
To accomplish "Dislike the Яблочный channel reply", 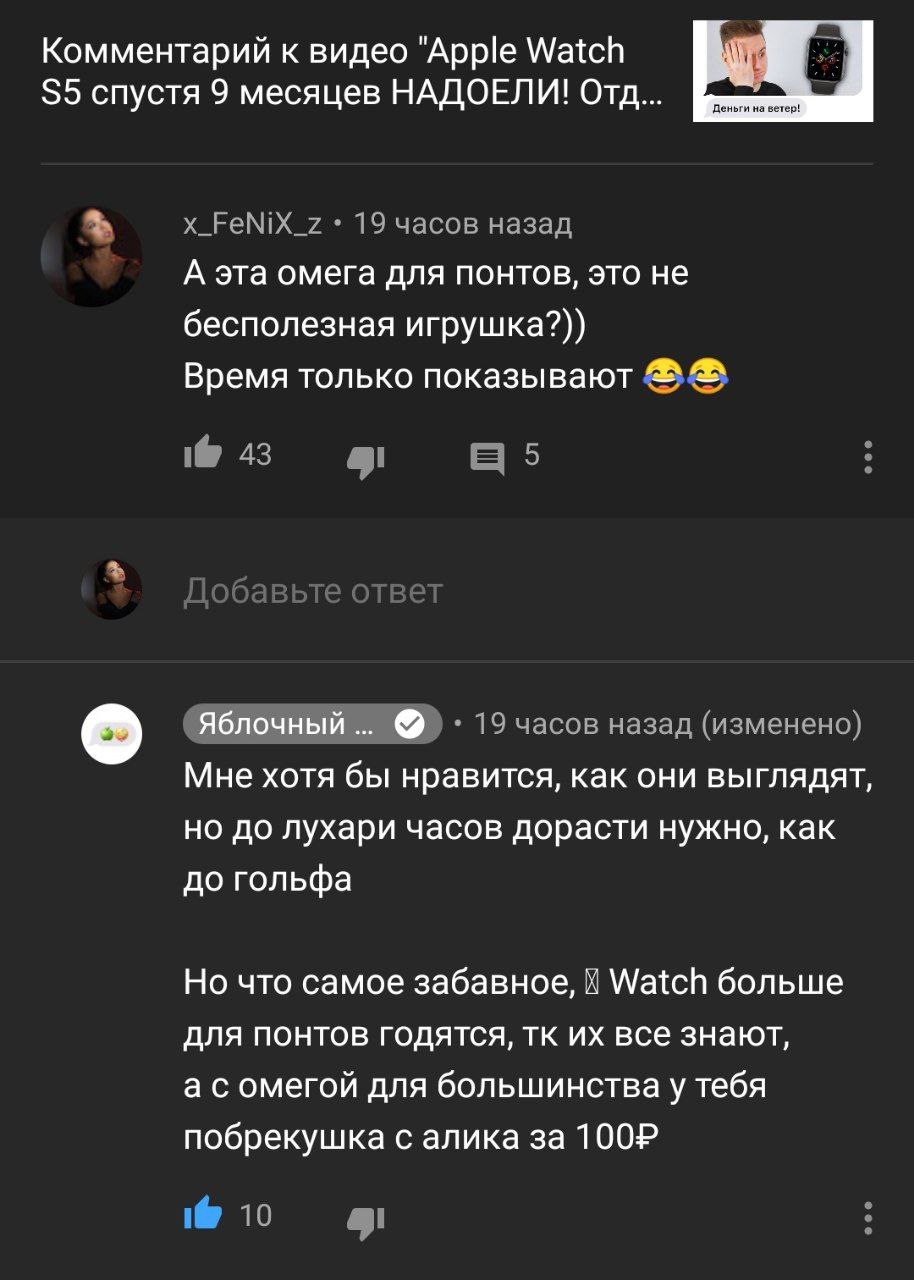I will coord(366,1219).
